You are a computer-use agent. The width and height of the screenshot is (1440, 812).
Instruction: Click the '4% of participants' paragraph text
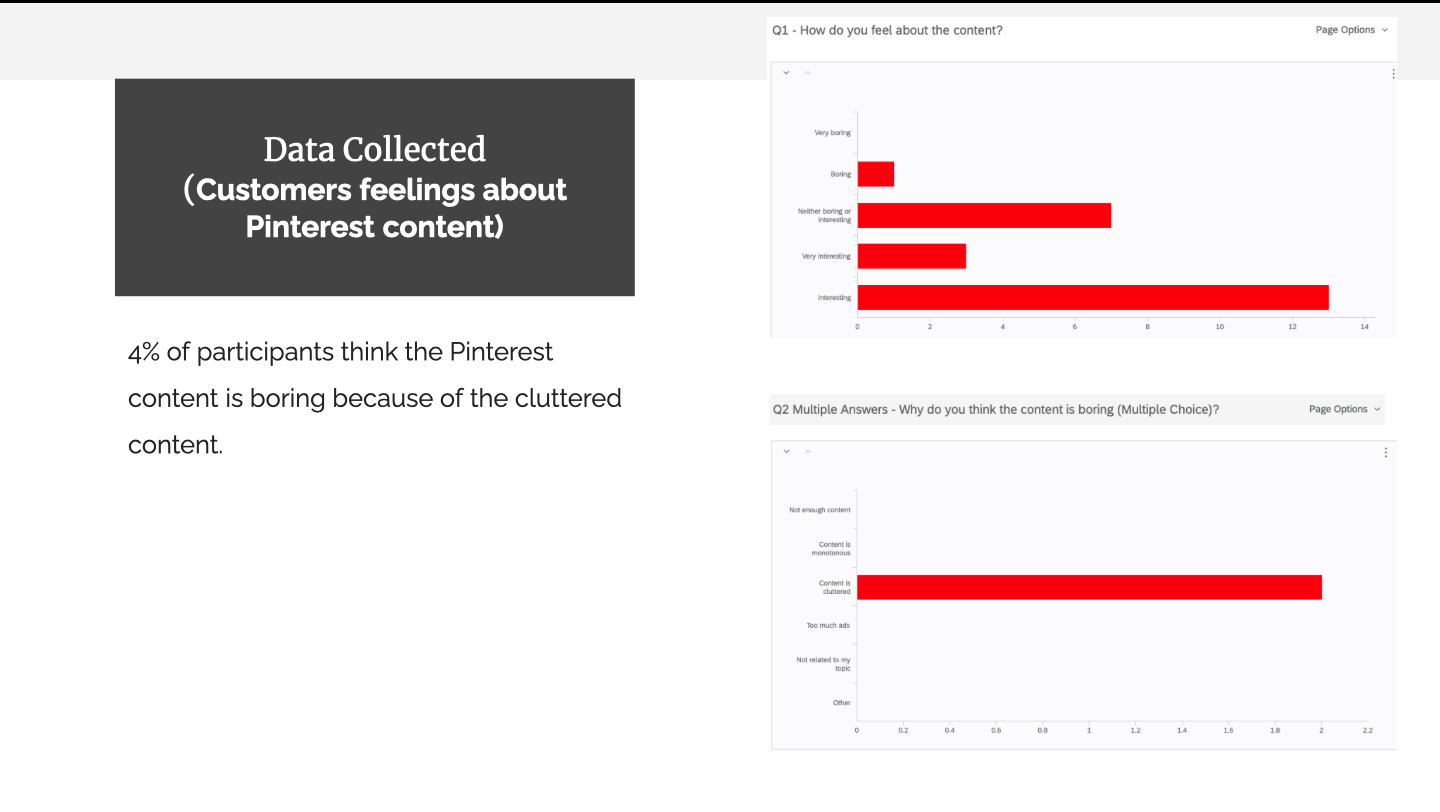(x=375, y=398)
